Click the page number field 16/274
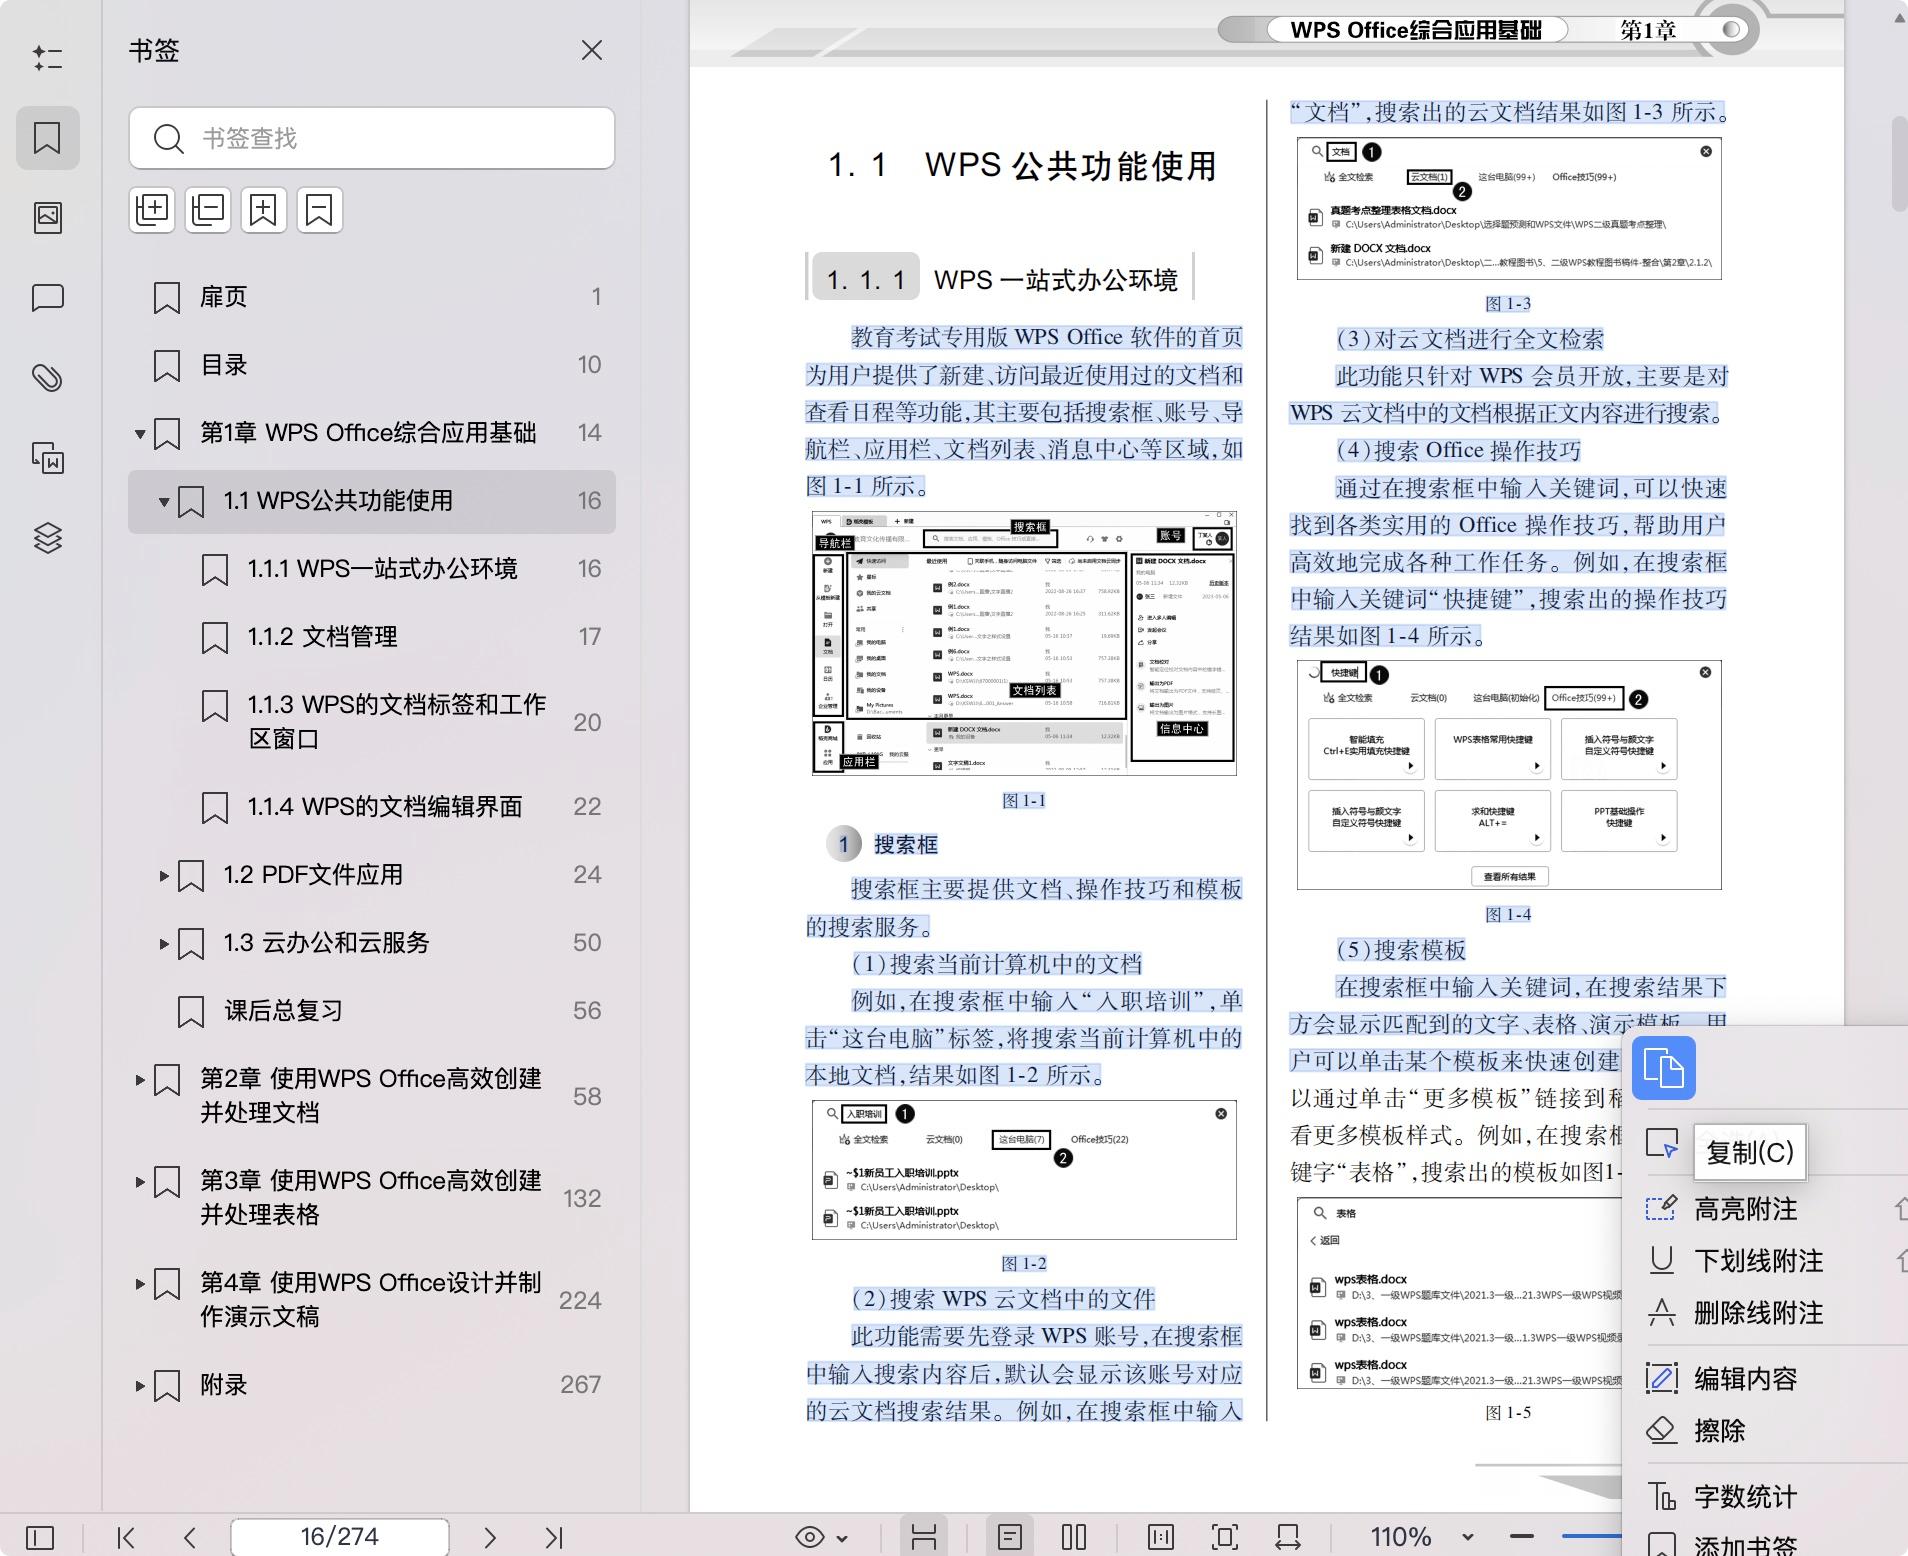Screen dimensions: 1908x1556 point(340,1537)
